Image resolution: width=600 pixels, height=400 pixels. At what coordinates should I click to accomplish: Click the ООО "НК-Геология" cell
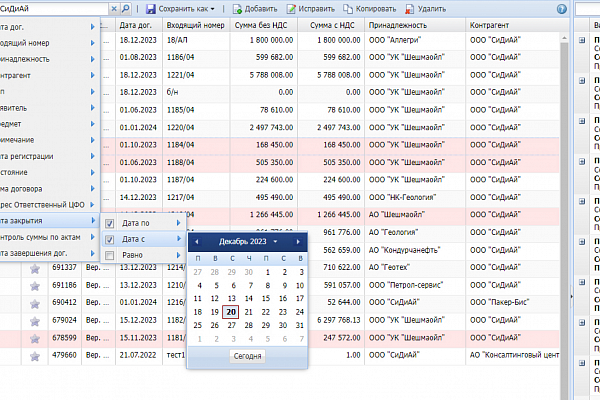(x=415, y=197)
